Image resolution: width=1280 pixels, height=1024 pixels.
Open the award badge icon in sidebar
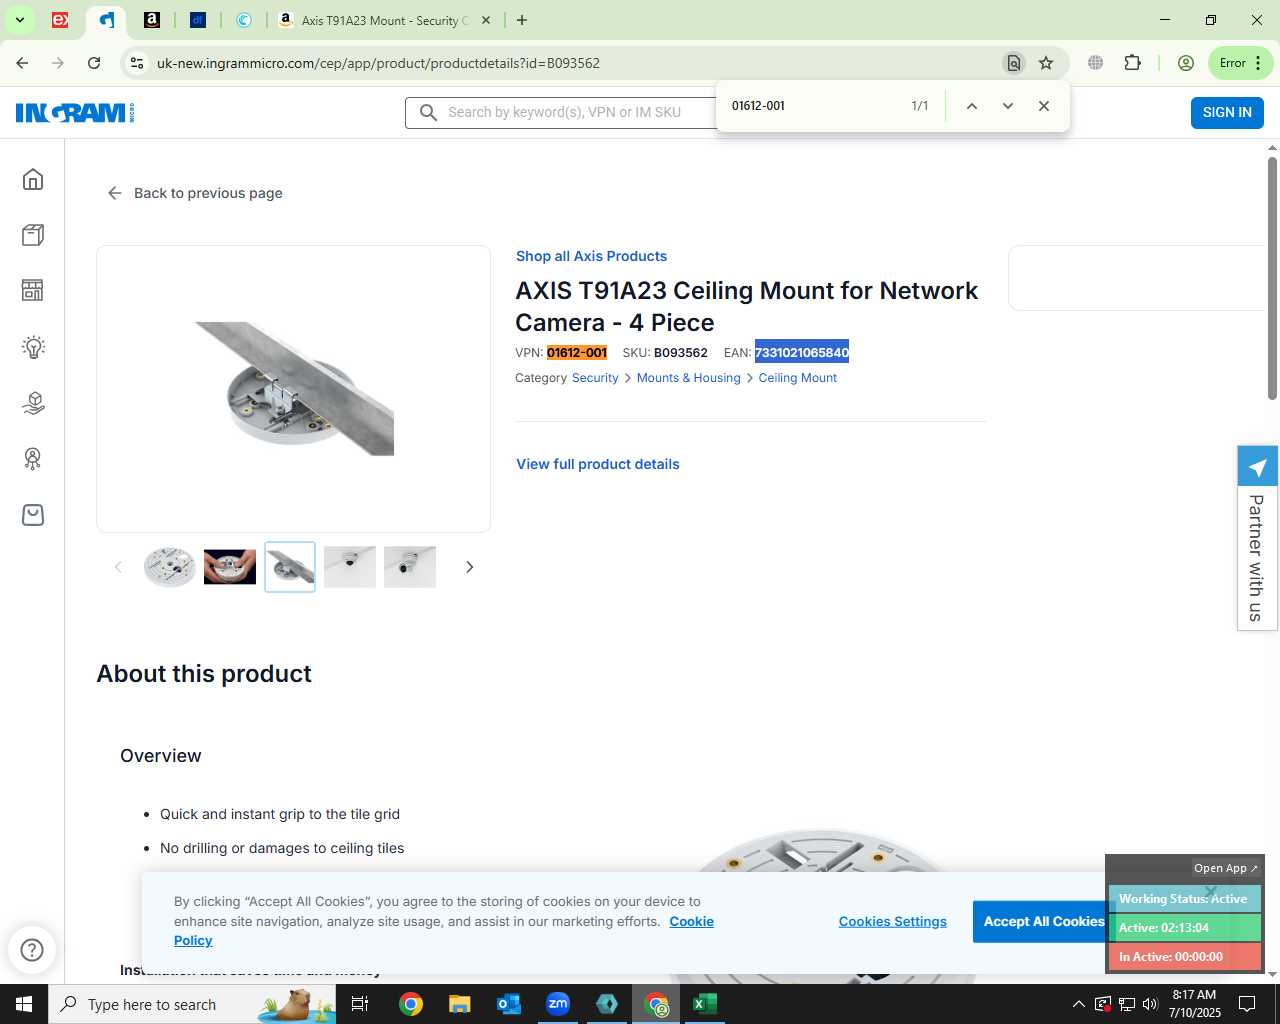[33, 459]
